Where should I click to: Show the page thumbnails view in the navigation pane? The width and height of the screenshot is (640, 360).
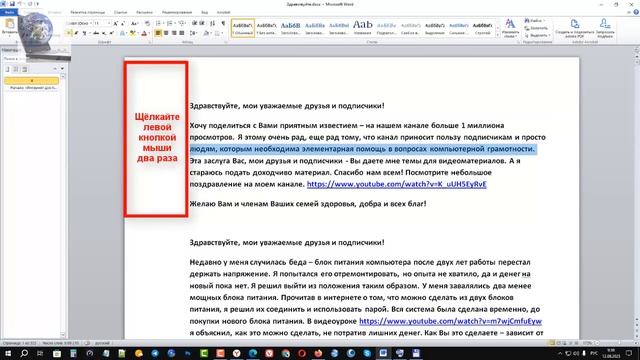point(16,69)
